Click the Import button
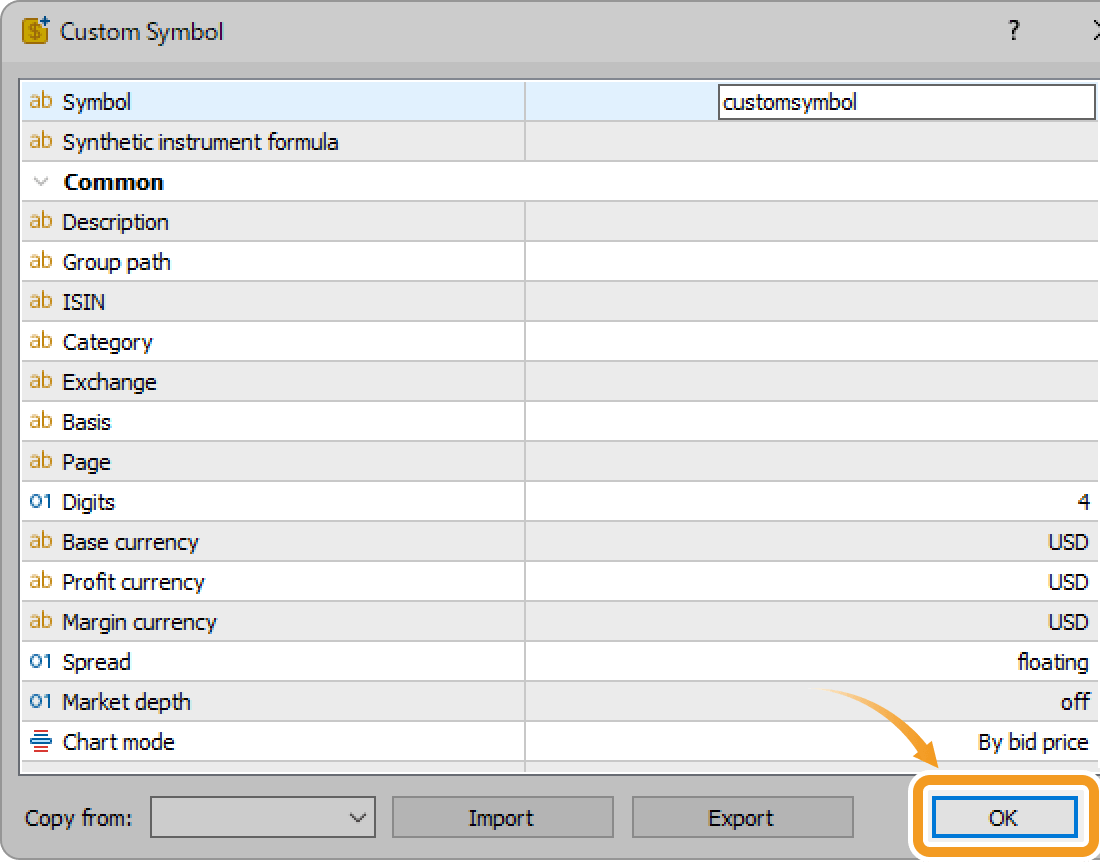 (x=502, y=817)
